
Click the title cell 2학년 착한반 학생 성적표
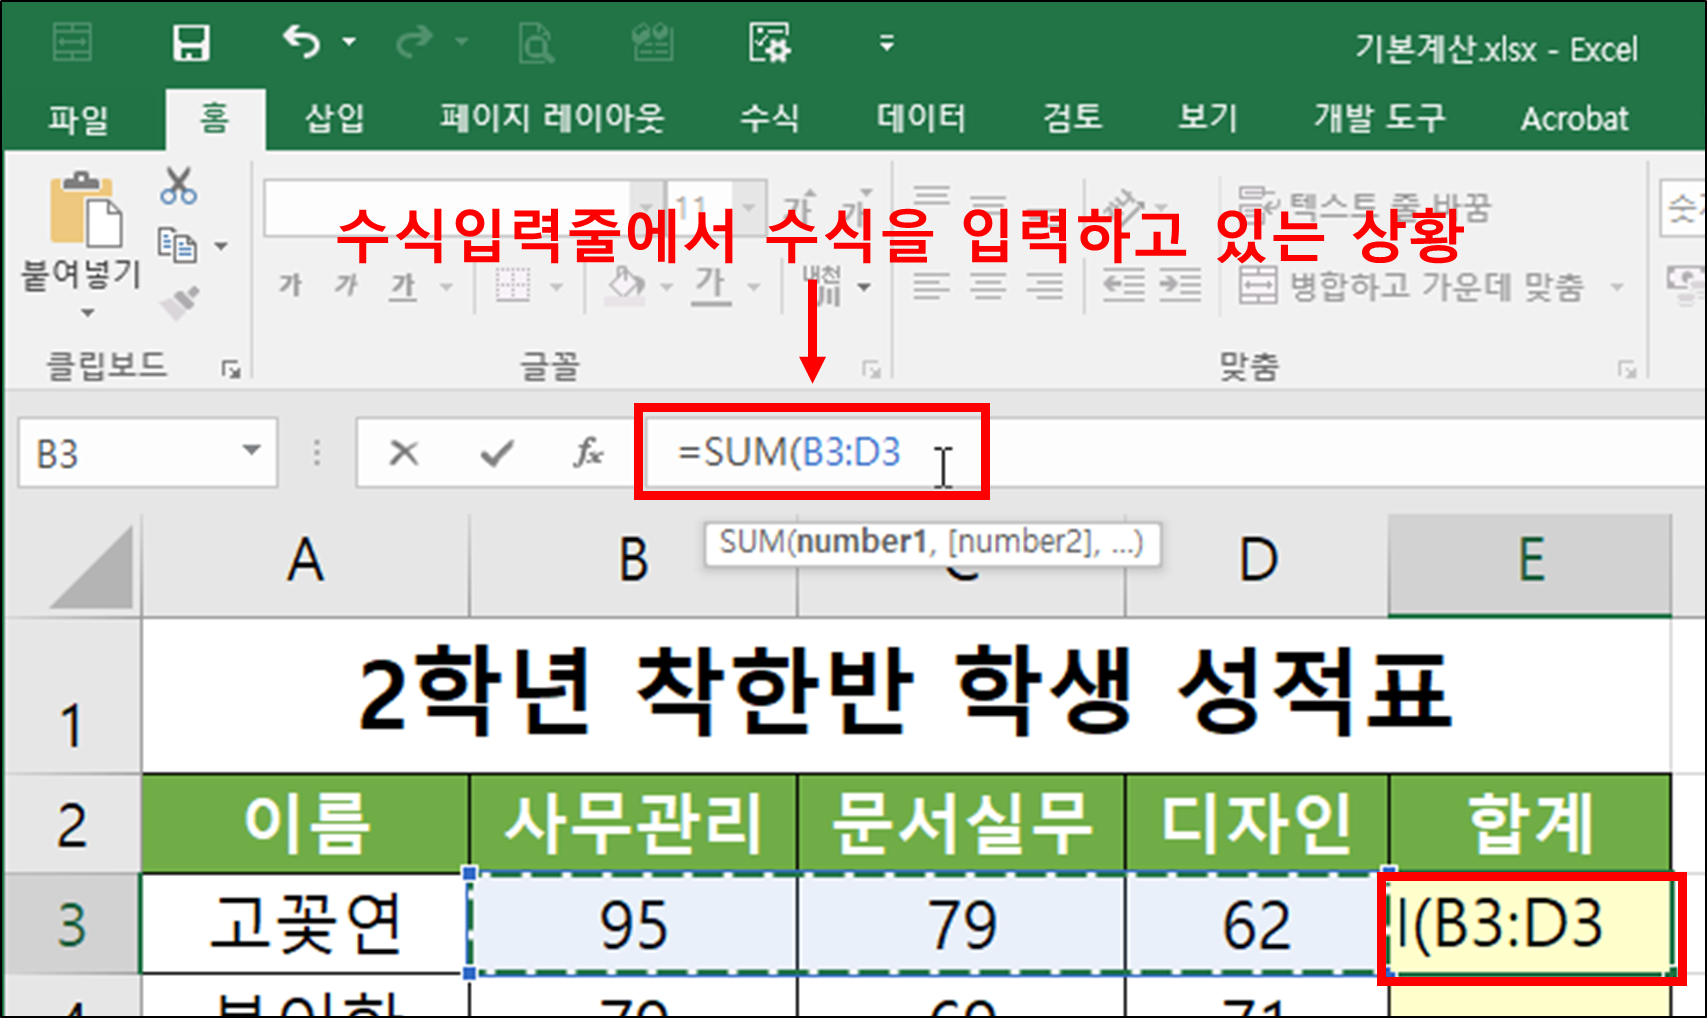click(906, 696)
